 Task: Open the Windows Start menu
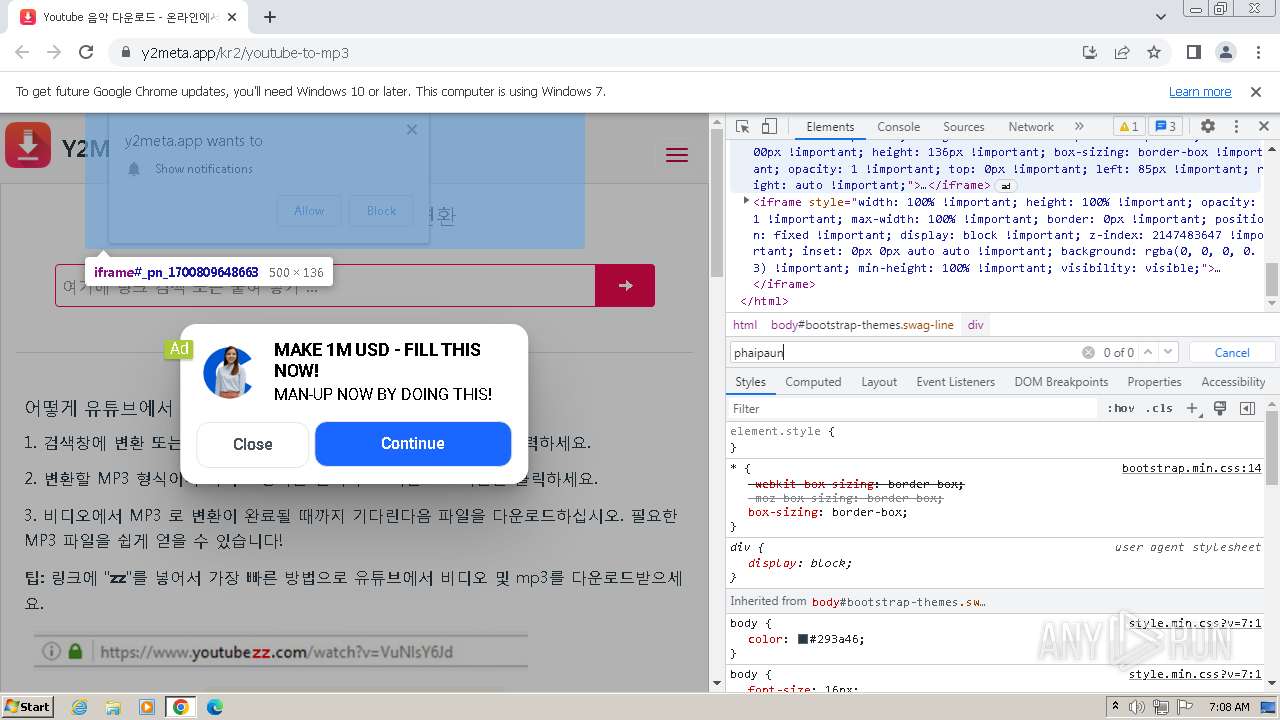coord(27,706)
